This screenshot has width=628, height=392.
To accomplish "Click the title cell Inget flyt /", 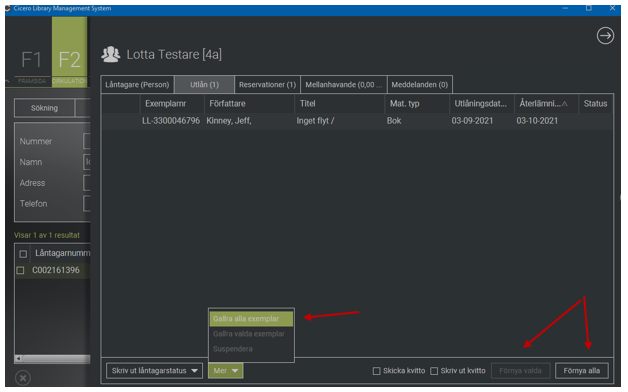I will click(315, 121).
